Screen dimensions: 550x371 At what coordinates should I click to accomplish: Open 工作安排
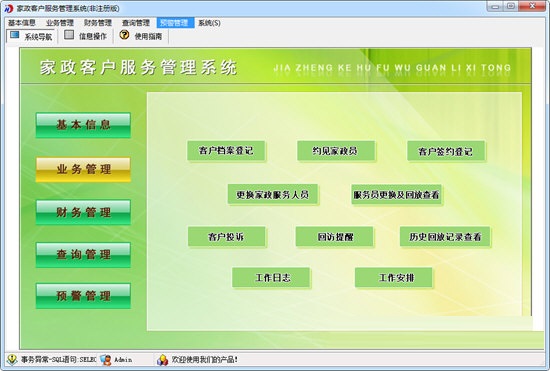[x=394, y=278]
